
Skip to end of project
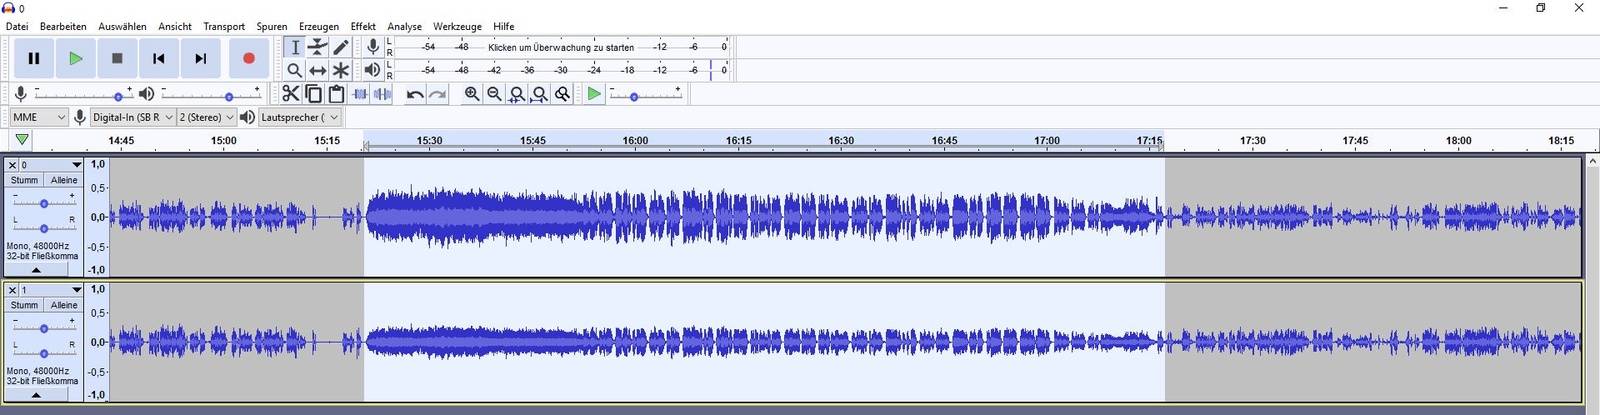coord(201,59)
